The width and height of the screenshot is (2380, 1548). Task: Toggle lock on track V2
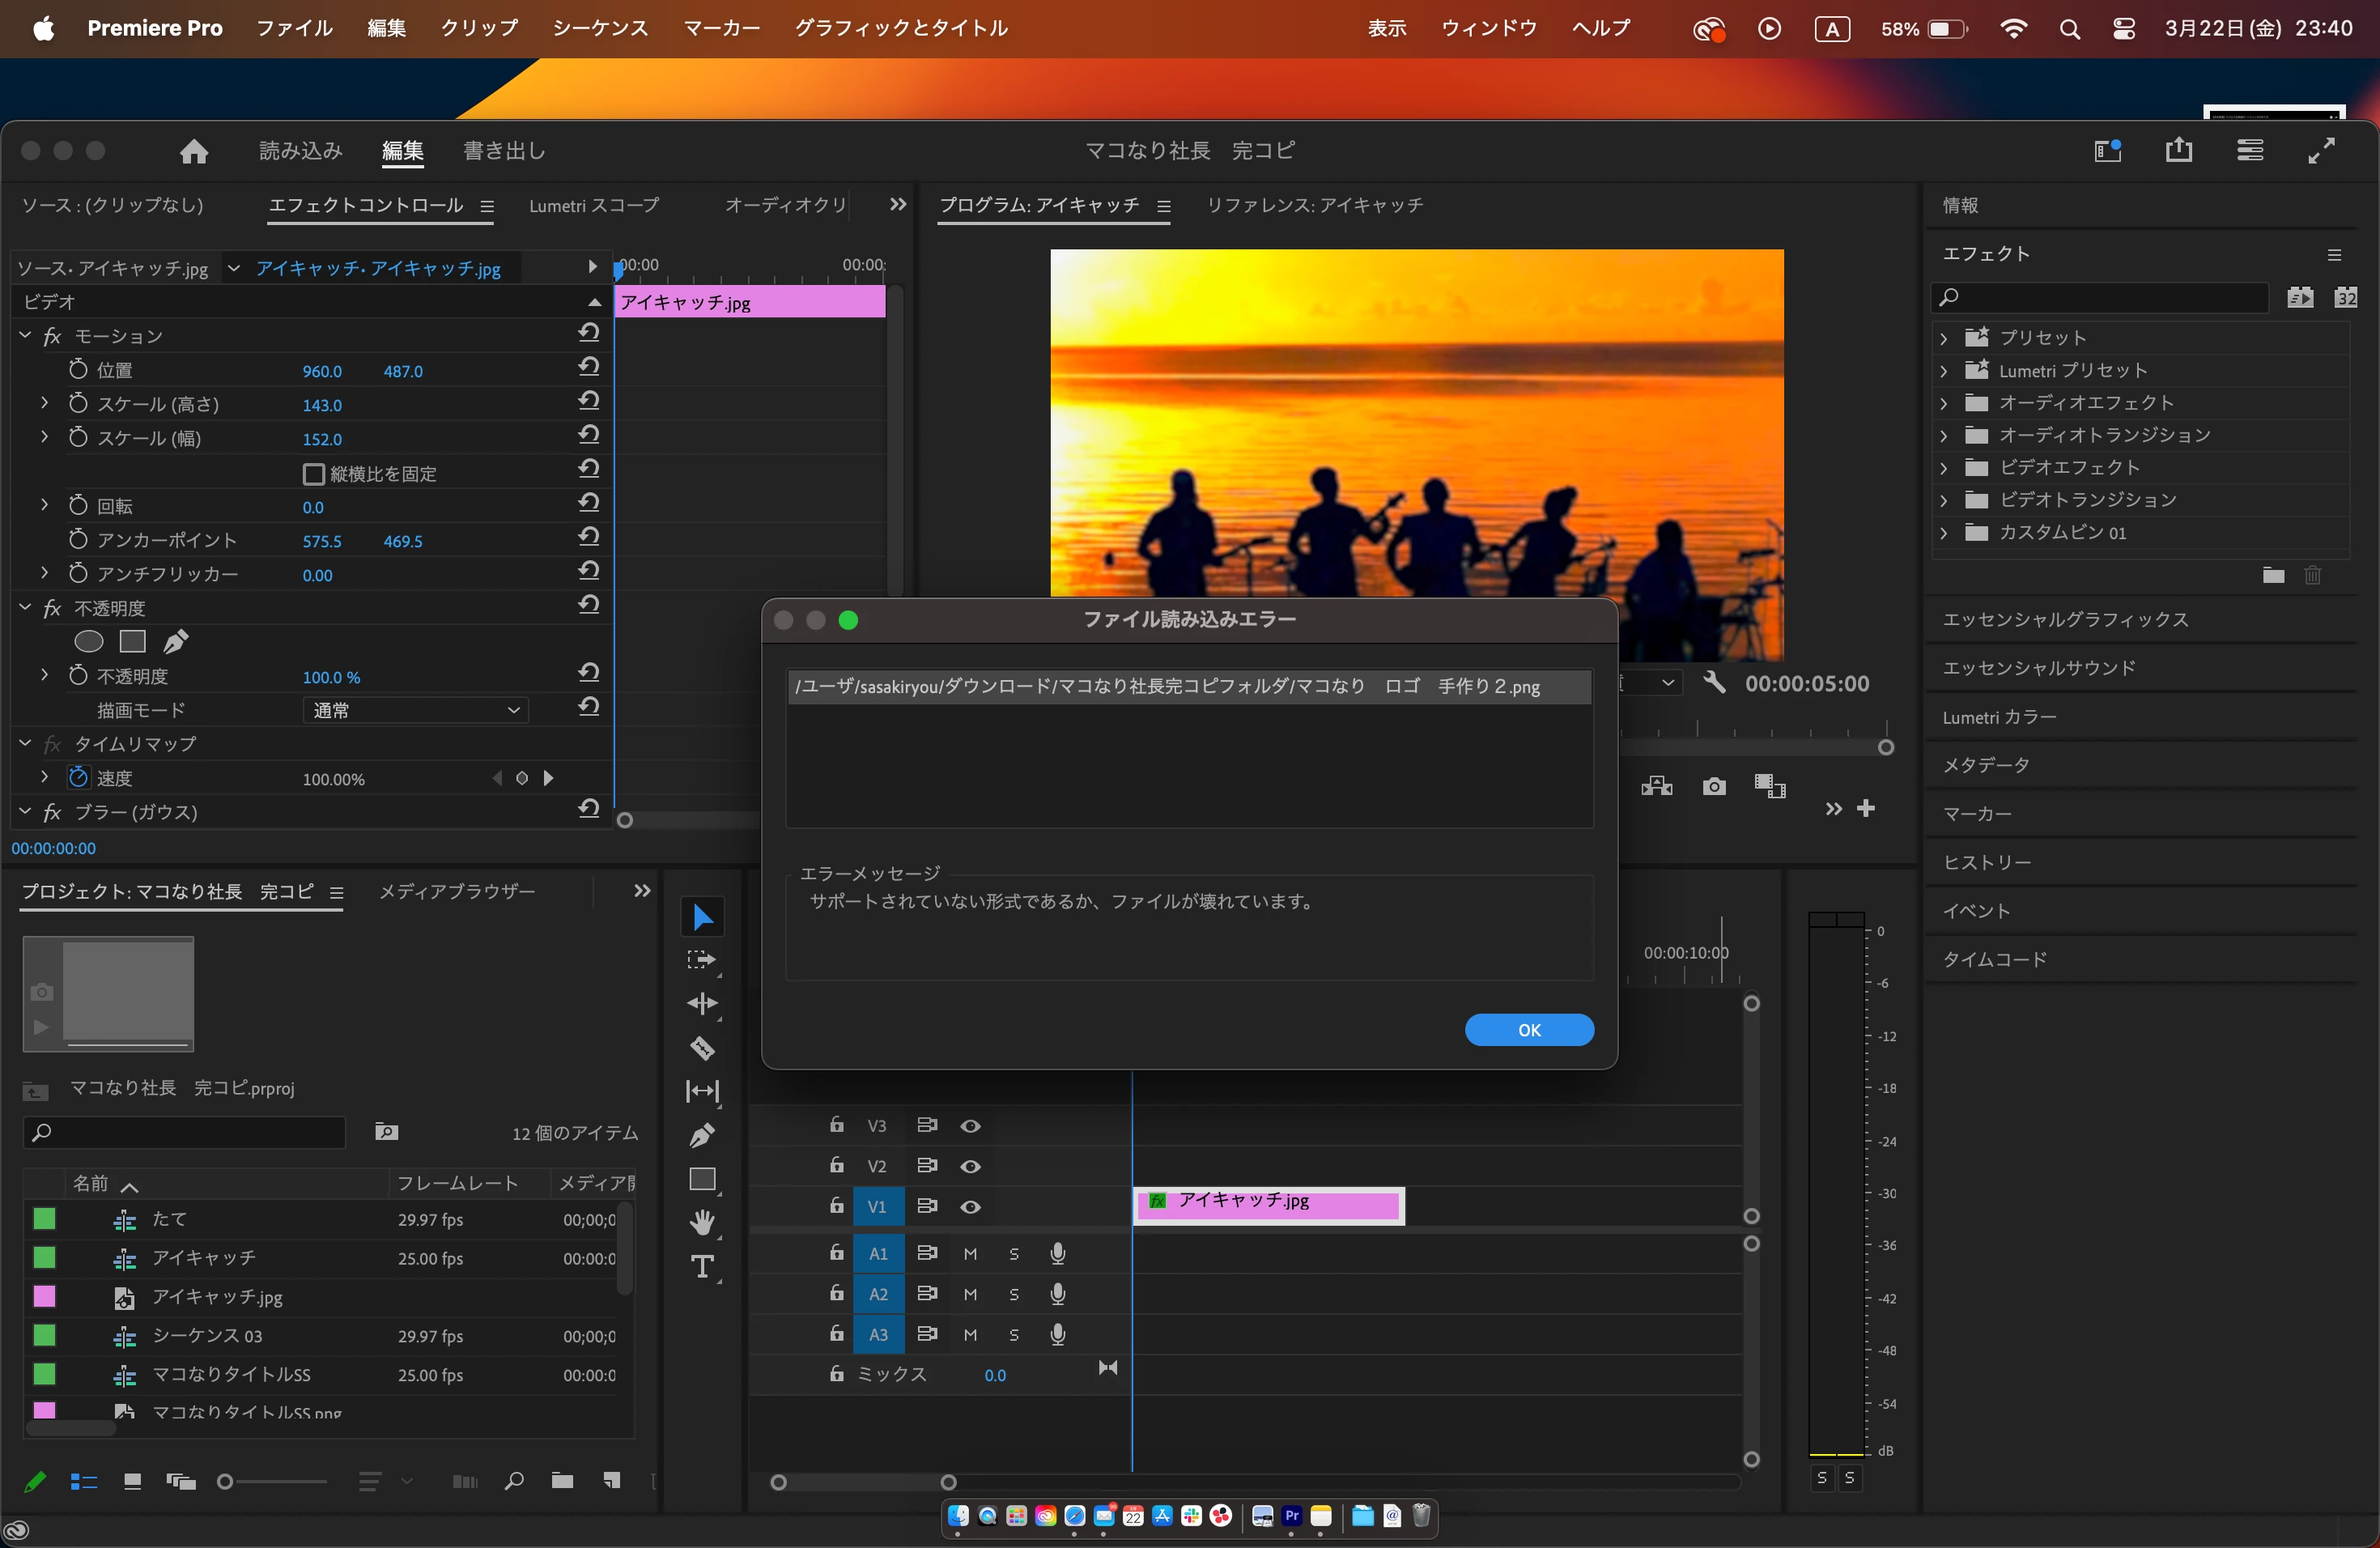click(836, 1165)
